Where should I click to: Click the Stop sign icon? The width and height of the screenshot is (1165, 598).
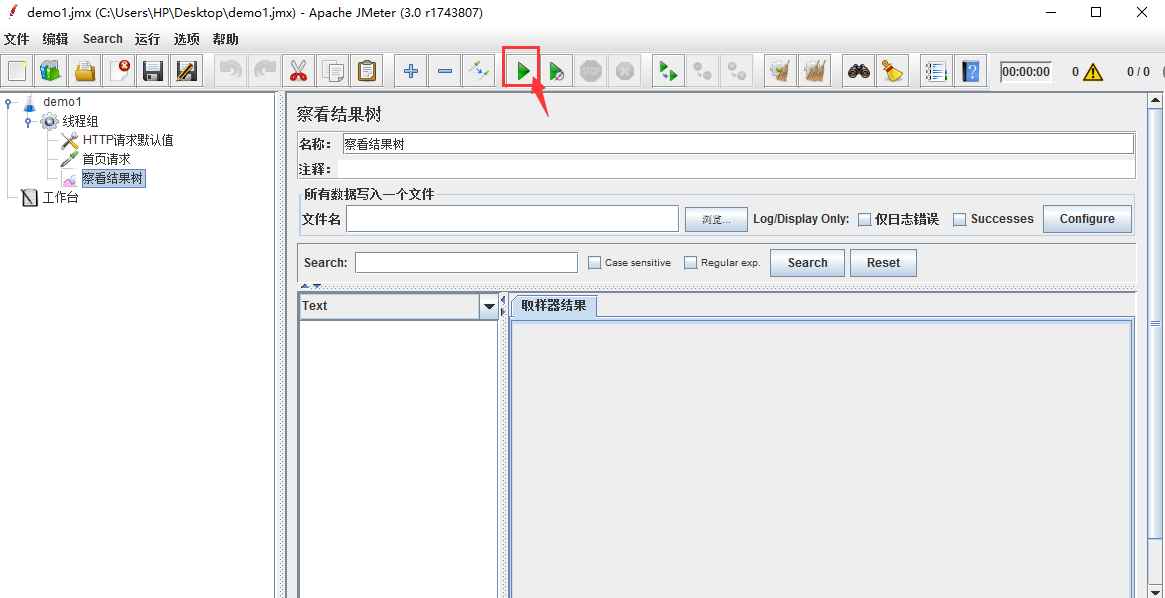coord(591,71)
